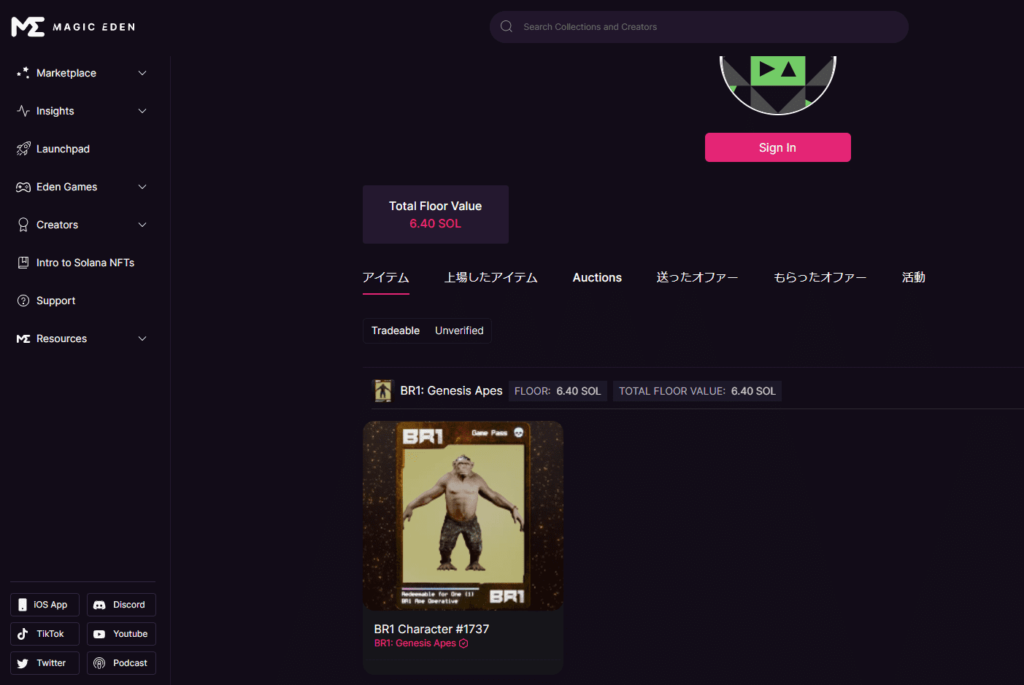The width and height of the screenshot is (1024, 685).
Task: Expand the Creators menu chevron
Action: (x=142, y=225)
